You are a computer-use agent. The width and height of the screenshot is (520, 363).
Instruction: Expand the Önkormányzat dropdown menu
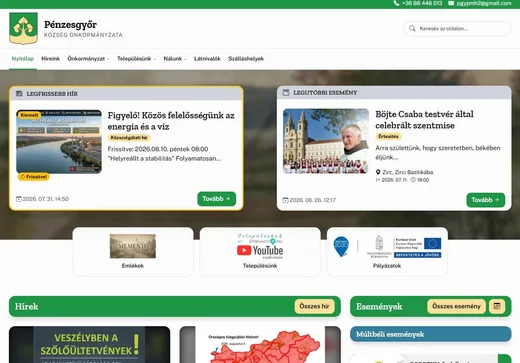pos(88,59)
